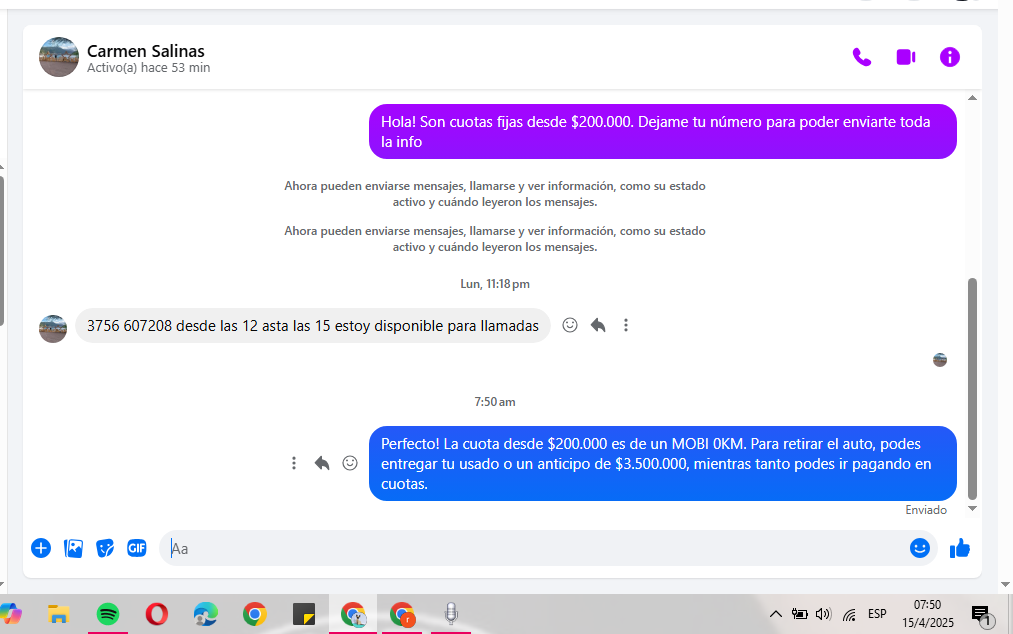Send a thumbs up like
1013x634 pixels.
click(x=959, y=548)
